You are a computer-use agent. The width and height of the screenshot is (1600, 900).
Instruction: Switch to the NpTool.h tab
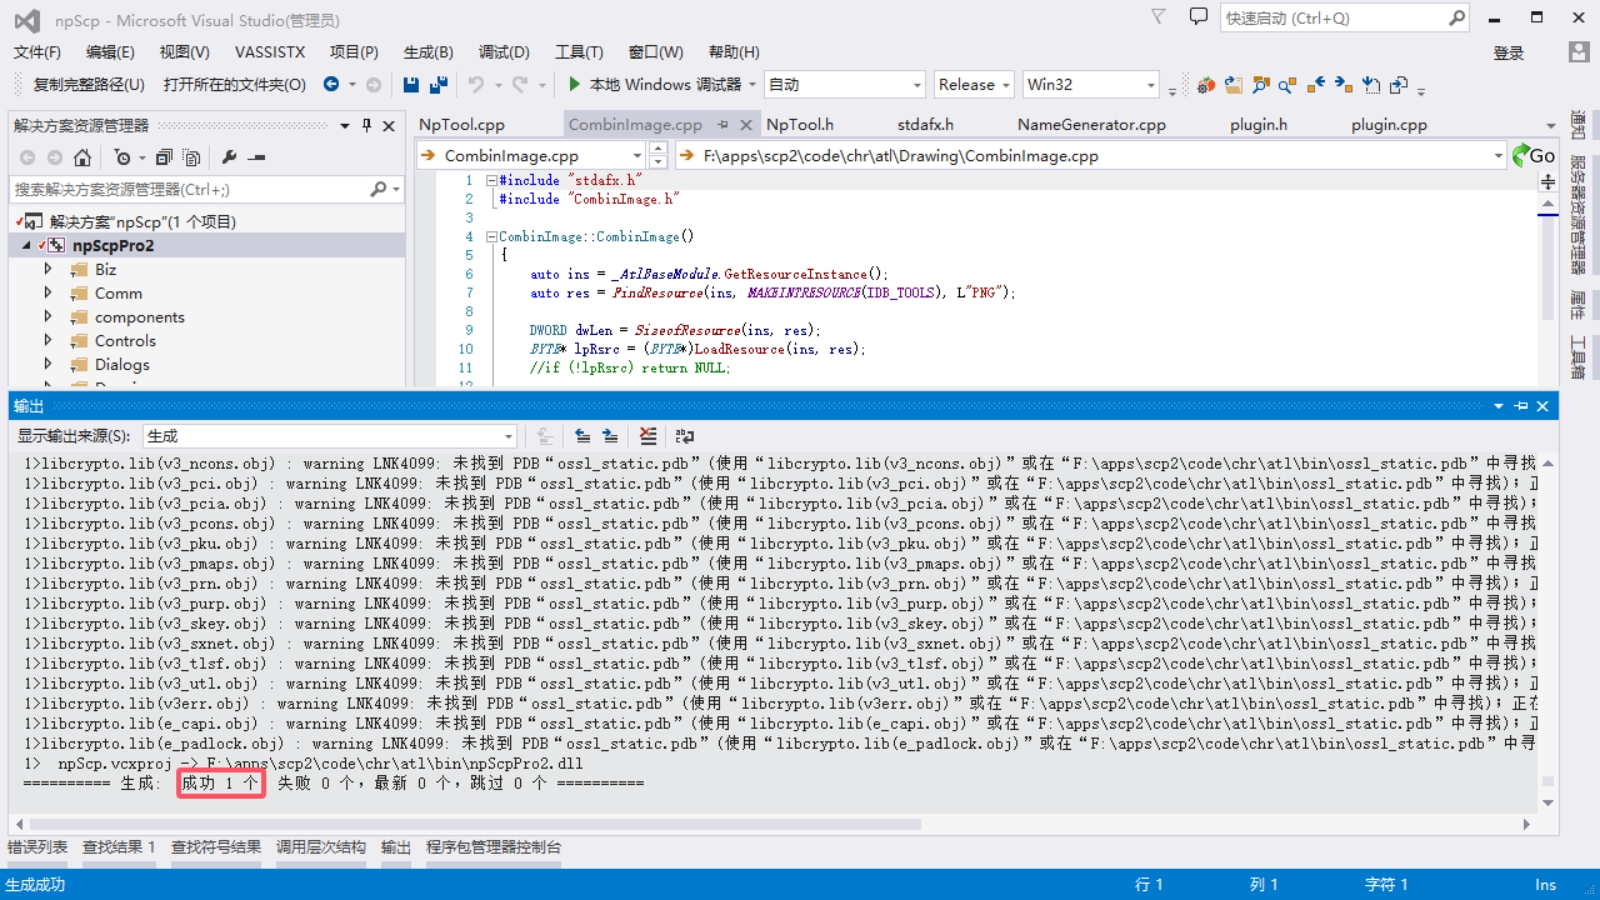point(799,125)
